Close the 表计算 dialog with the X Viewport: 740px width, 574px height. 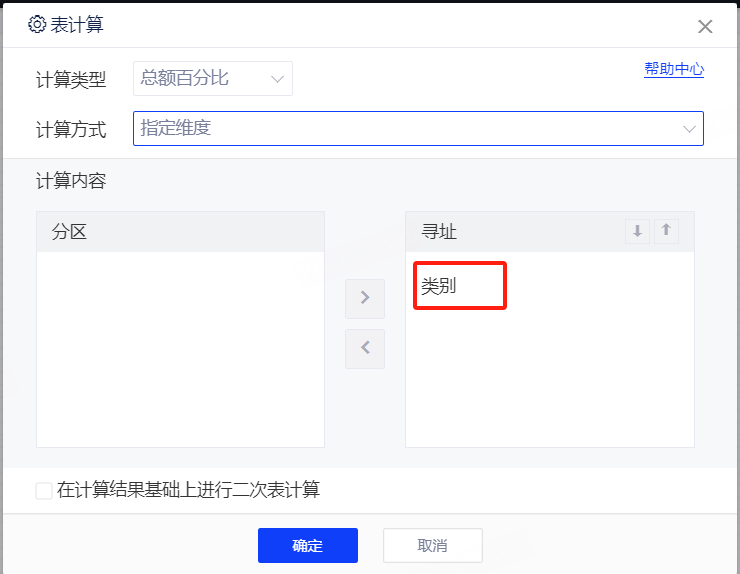705,27
